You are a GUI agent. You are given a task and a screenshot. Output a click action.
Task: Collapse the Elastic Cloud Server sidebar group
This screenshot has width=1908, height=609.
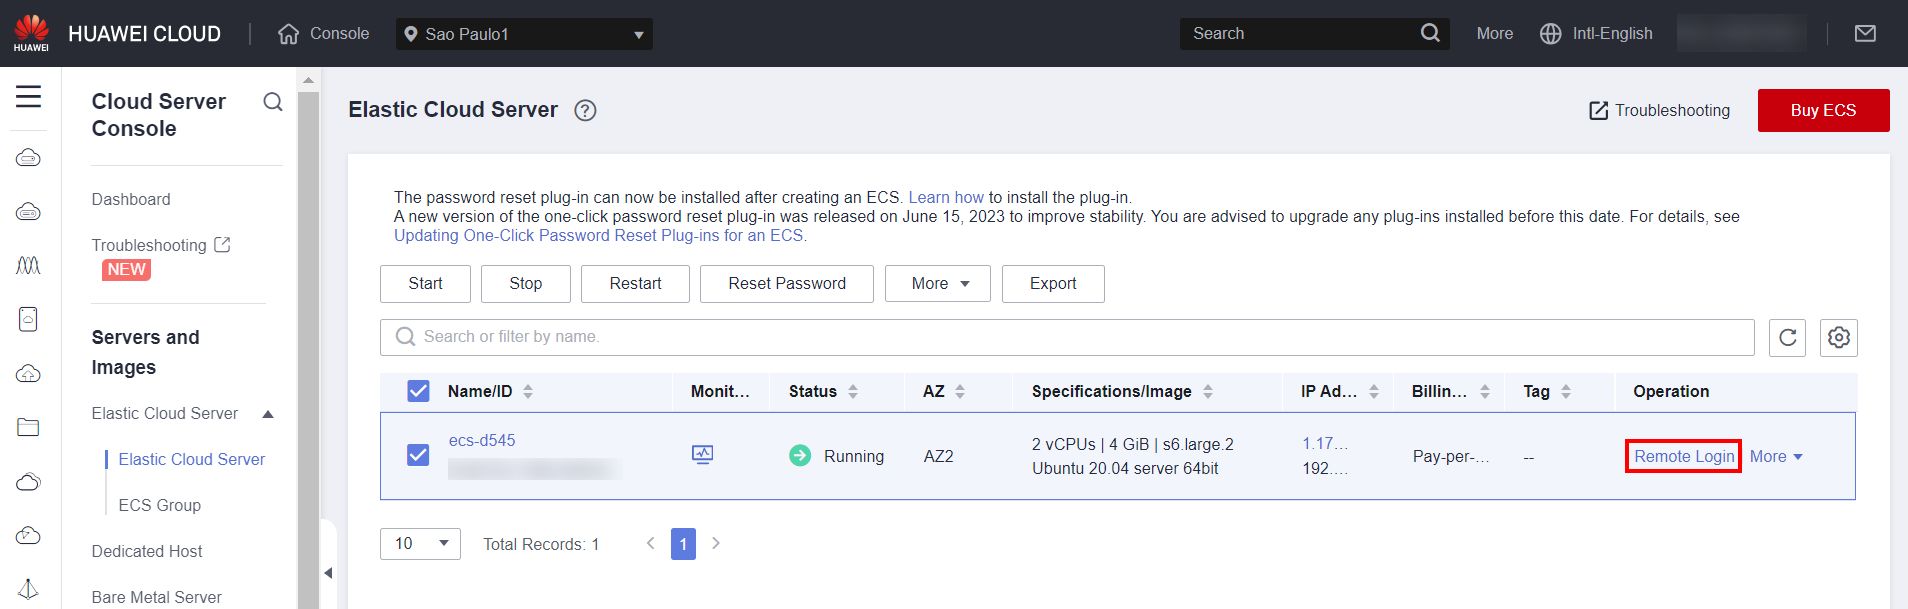tap(268, 414)
